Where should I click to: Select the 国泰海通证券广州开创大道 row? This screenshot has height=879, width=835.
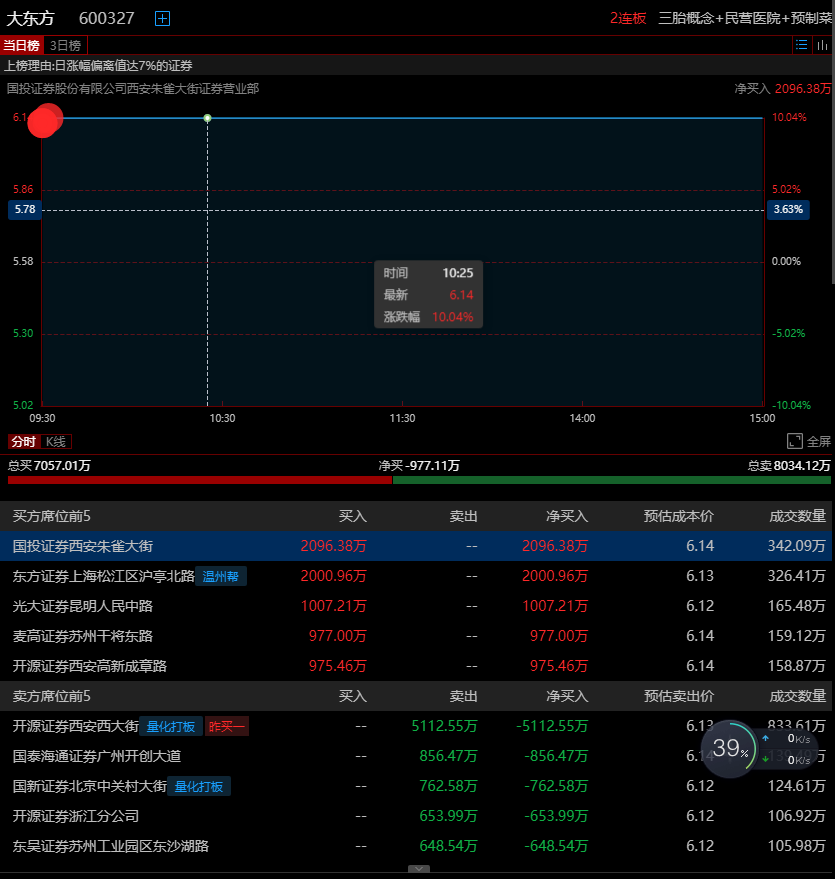click(x=416, y=756)
